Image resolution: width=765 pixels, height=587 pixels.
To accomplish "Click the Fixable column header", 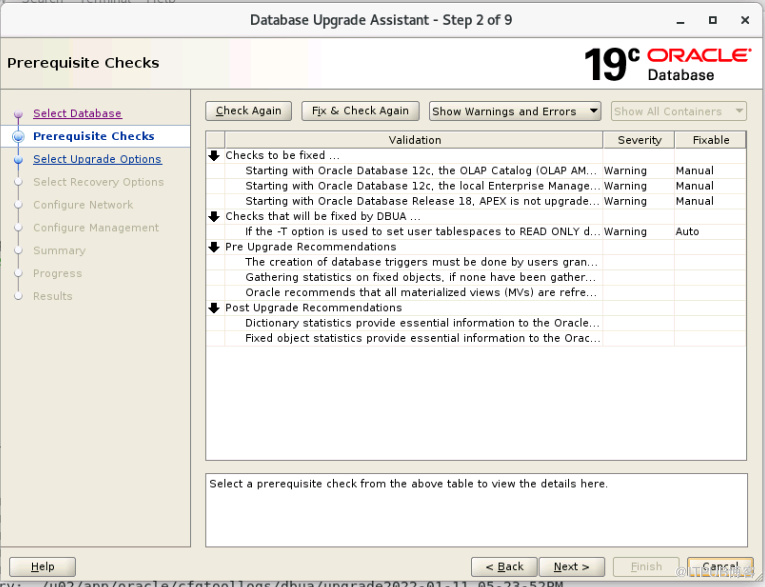I will tap(711, 140).
